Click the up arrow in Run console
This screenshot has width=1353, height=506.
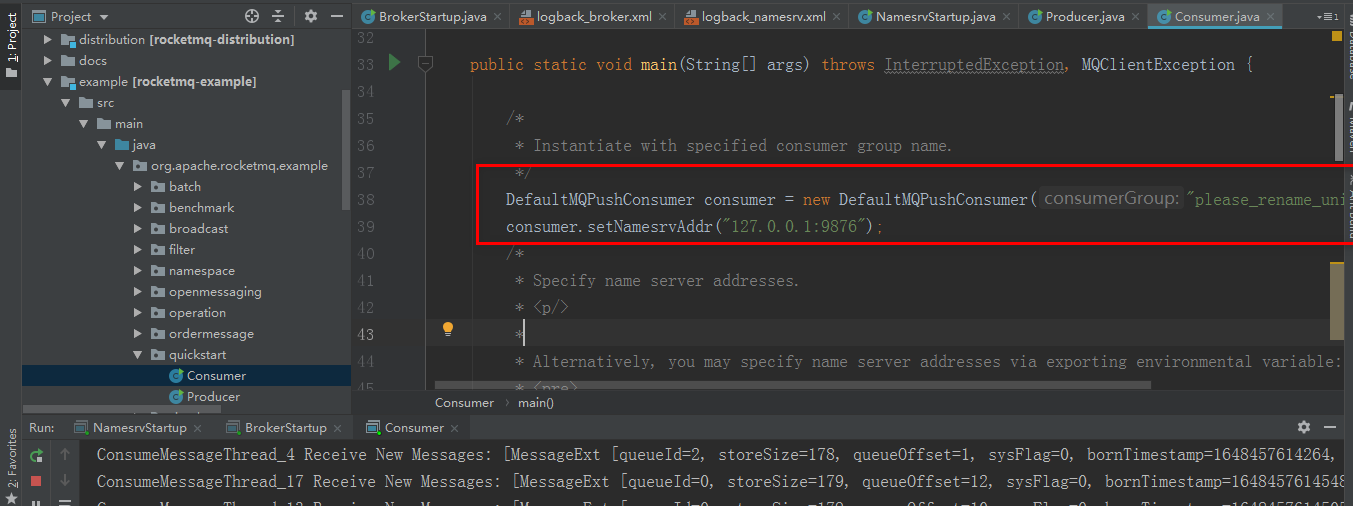65,455
